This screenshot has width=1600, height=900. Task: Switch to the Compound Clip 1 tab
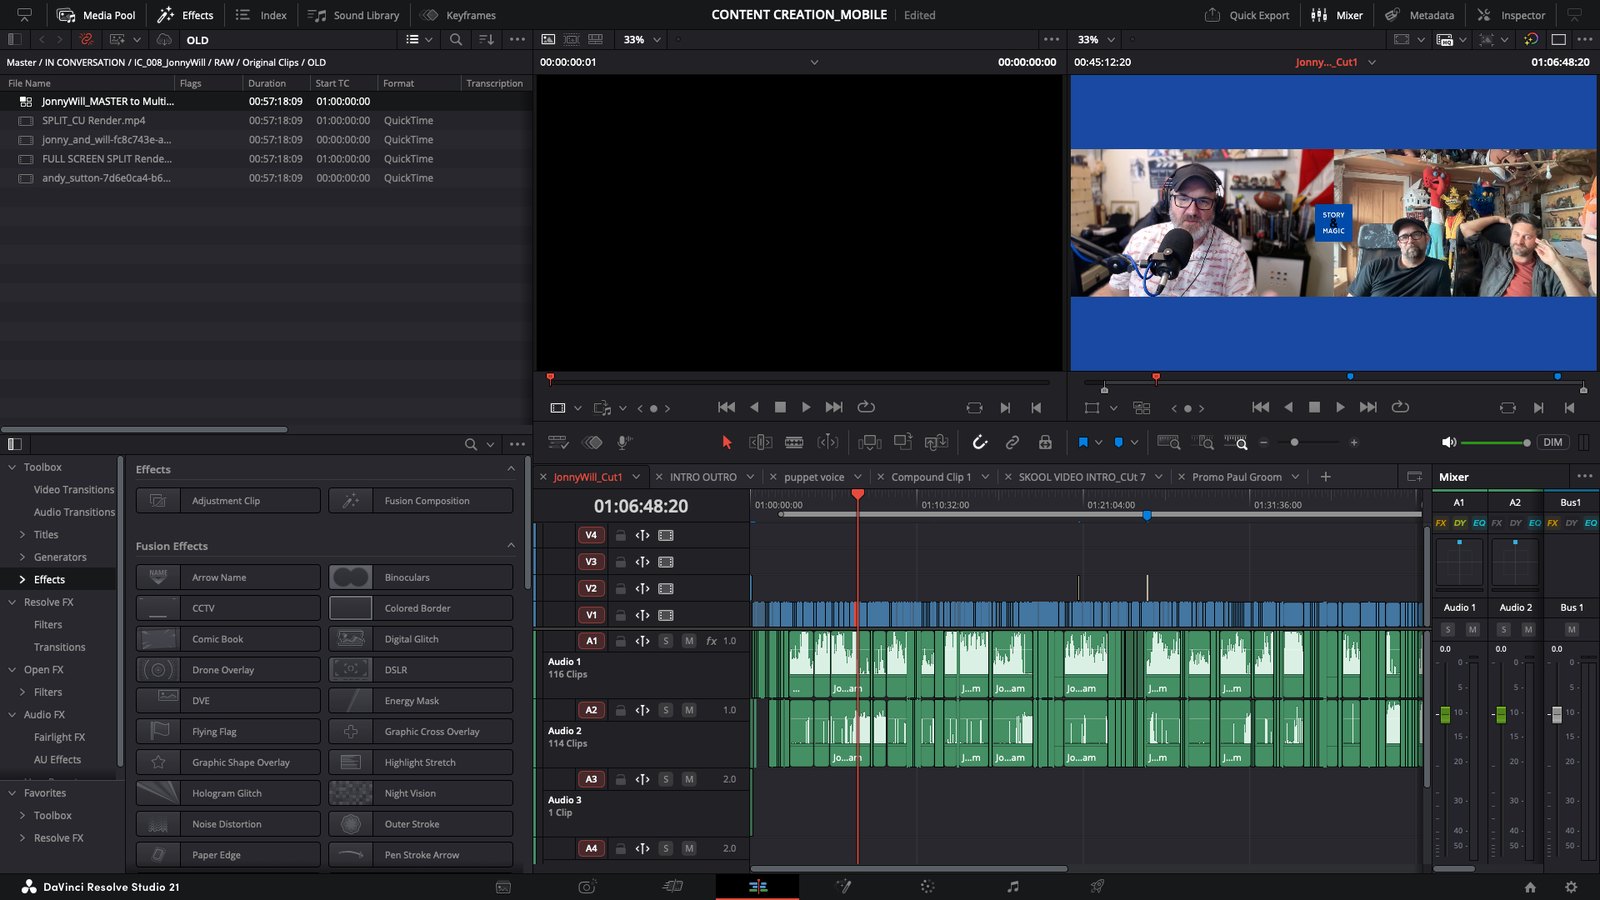tap(931, 477)
